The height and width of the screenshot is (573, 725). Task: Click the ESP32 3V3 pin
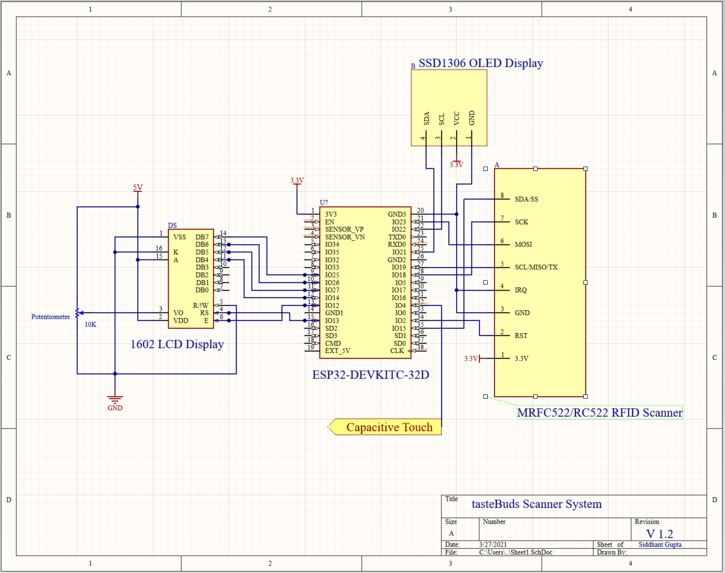(x=331, y=214)
